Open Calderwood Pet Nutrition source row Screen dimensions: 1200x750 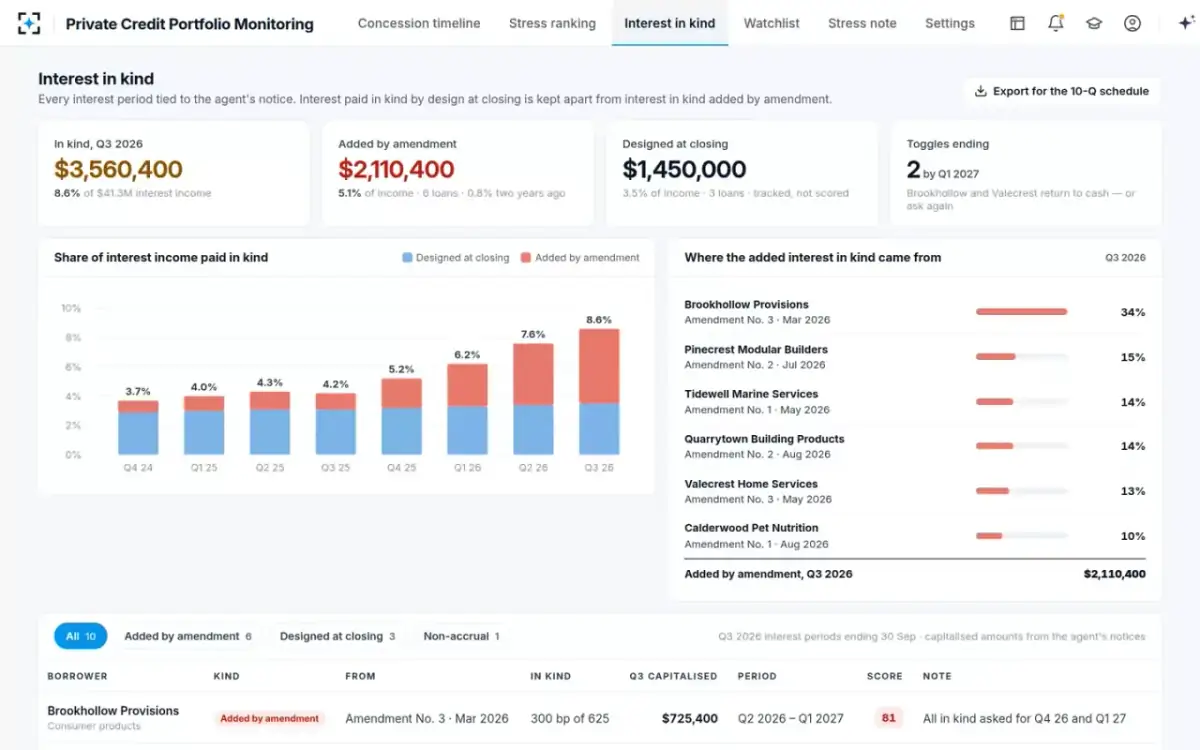pos(915,536)
